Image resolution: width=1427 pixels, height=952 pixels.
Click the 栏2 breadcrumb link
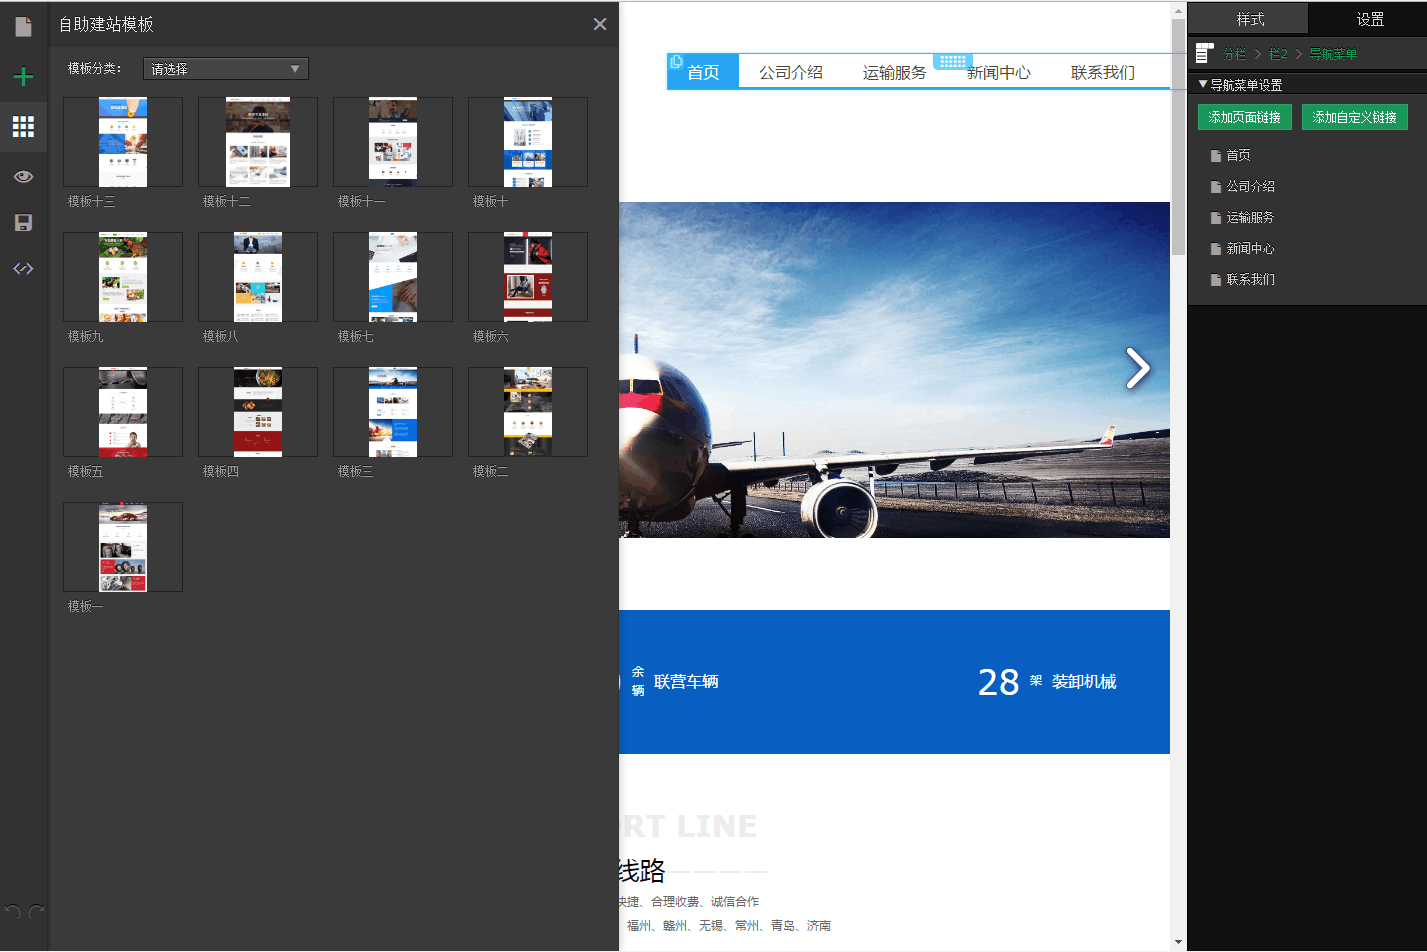1278,54
